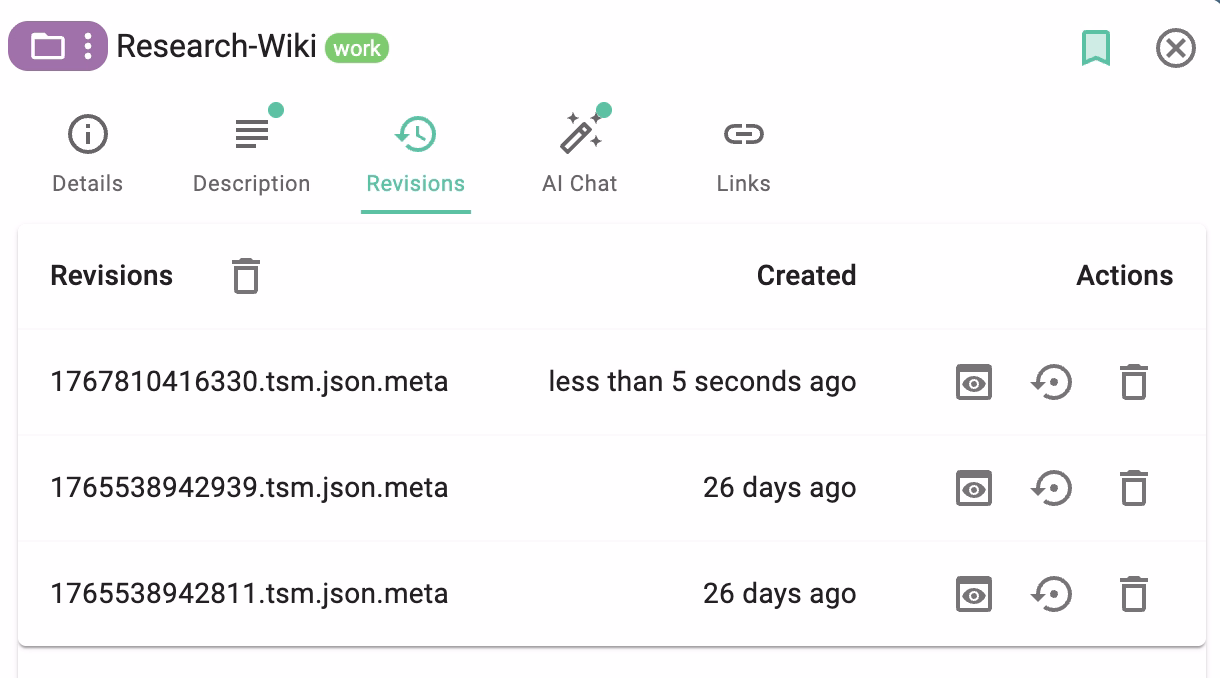Preview revision 1765538942811.tsm.json.meta
This screenshot has width=1220, height=678.
973,594
